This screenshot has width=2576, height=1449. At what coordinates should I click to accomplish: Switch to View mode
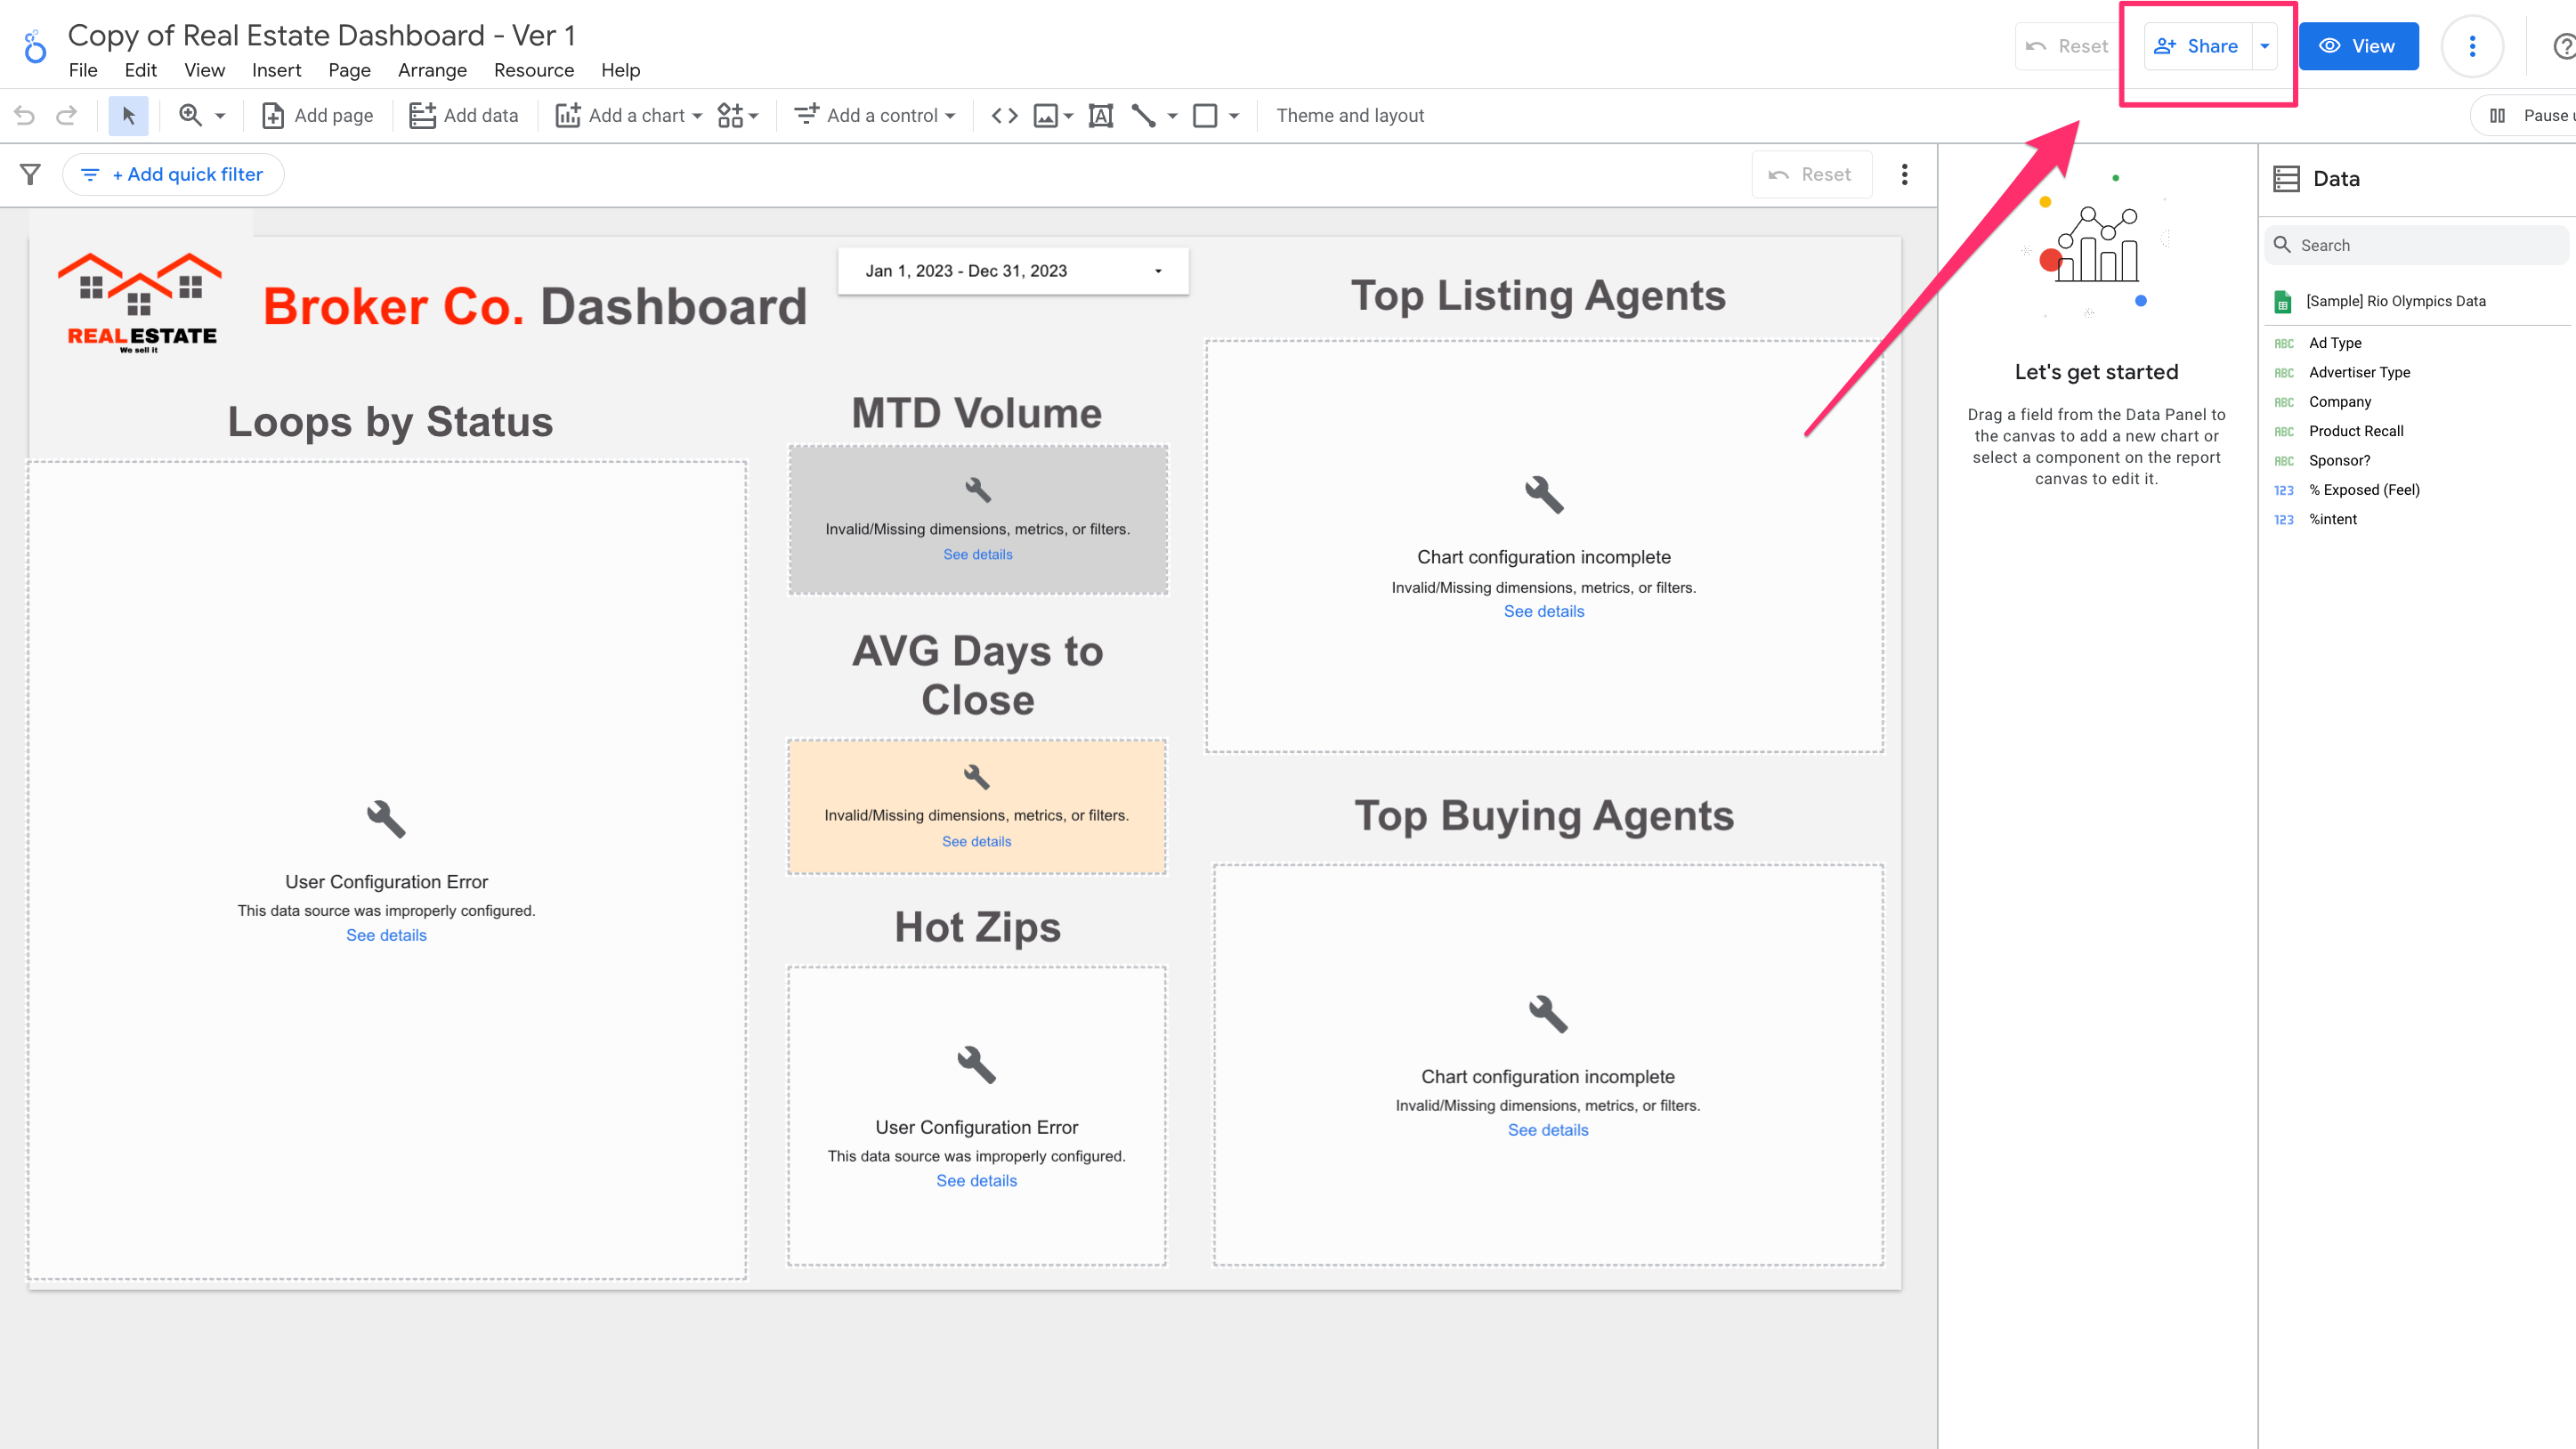click(x=2358, y=45)
